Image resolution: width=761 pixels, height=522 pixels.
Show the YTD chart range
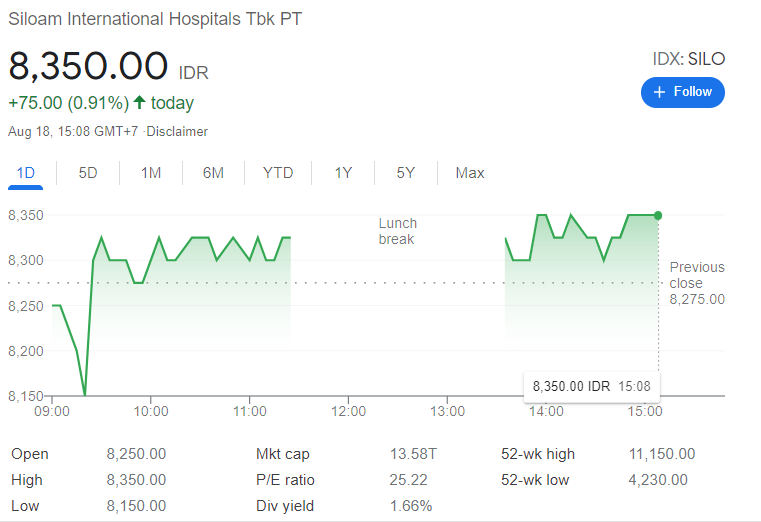[278, 173]
